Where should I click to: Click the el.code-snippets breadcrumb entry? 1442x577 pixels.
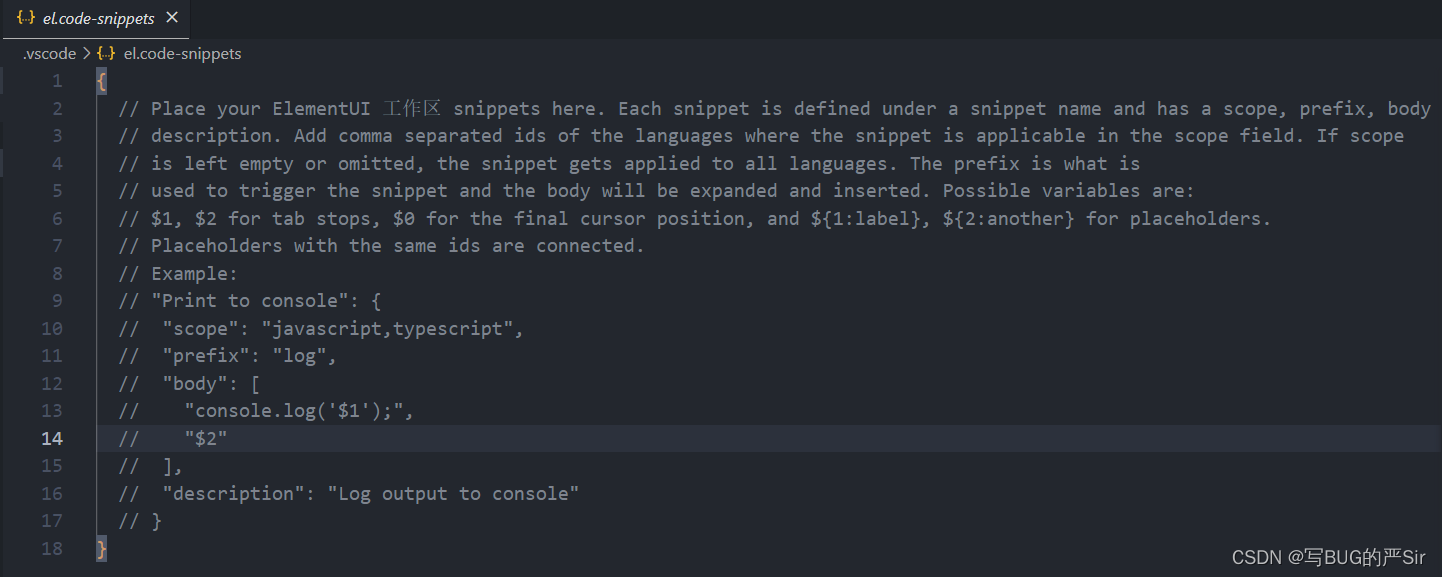tap(182, 53)
